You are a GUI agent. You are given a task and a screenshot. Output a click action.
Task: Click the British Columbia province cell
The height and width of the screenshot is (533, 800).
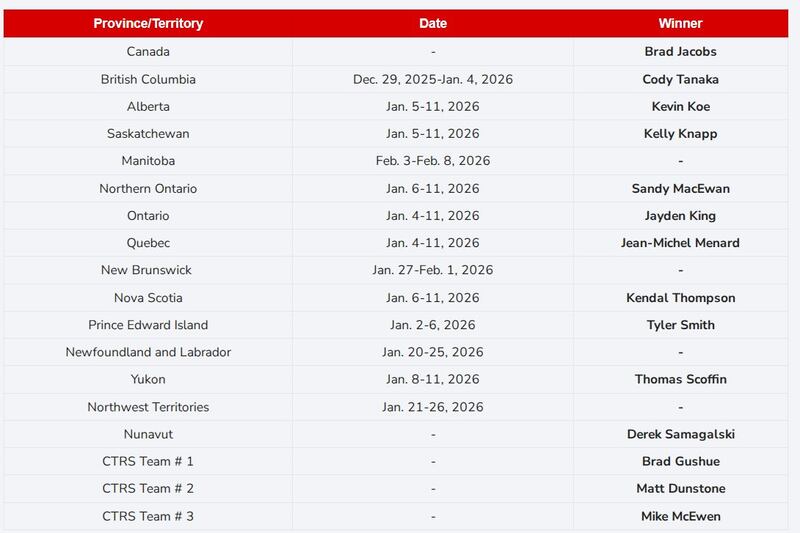[x=148, y=79]
